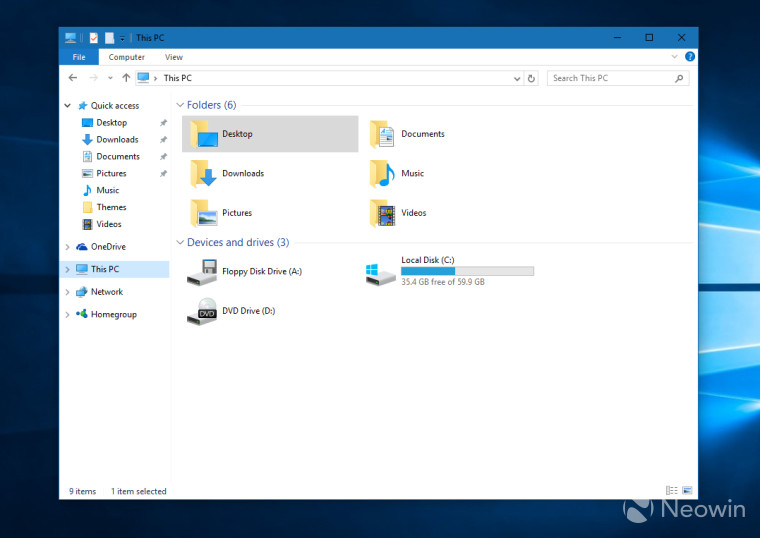The height and width of the screenshot is (538, 760).
Task: Go back with the back arrow
Action: (x=73, y=78)
